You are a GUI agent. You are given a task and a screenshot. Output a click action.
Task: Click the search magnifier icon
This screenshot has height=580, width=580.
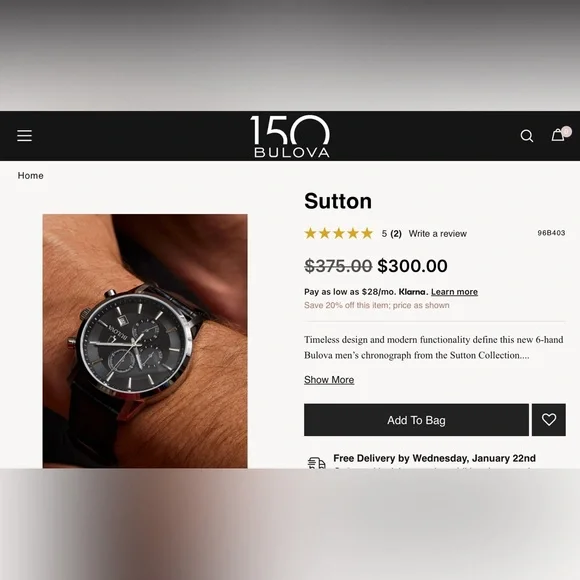tap(526, 136)
